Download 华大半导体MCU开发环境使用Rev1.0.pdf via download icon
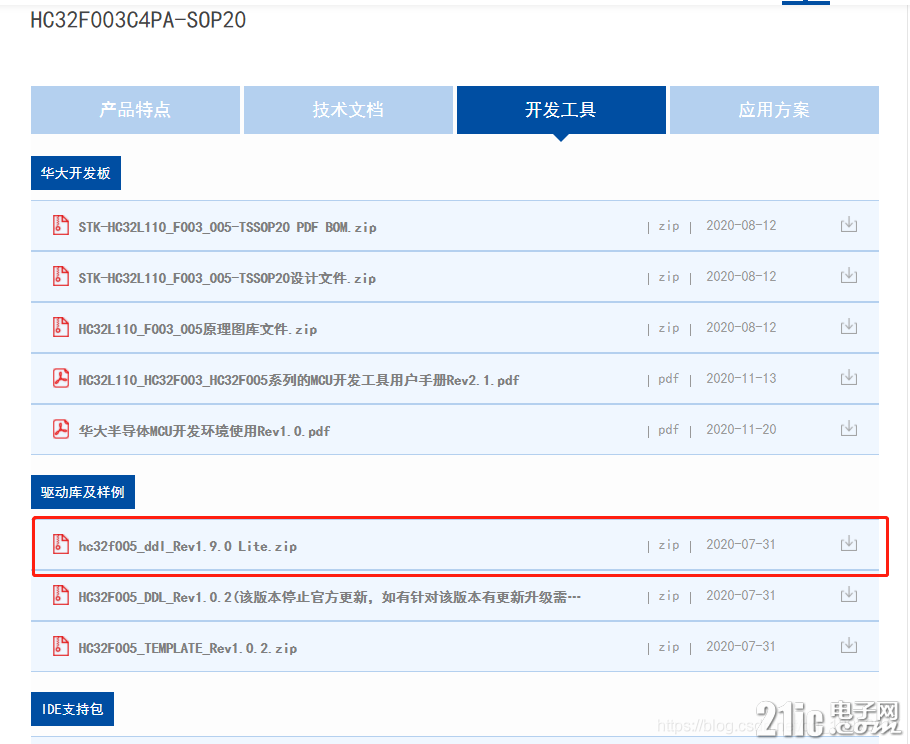 [848, 428]
